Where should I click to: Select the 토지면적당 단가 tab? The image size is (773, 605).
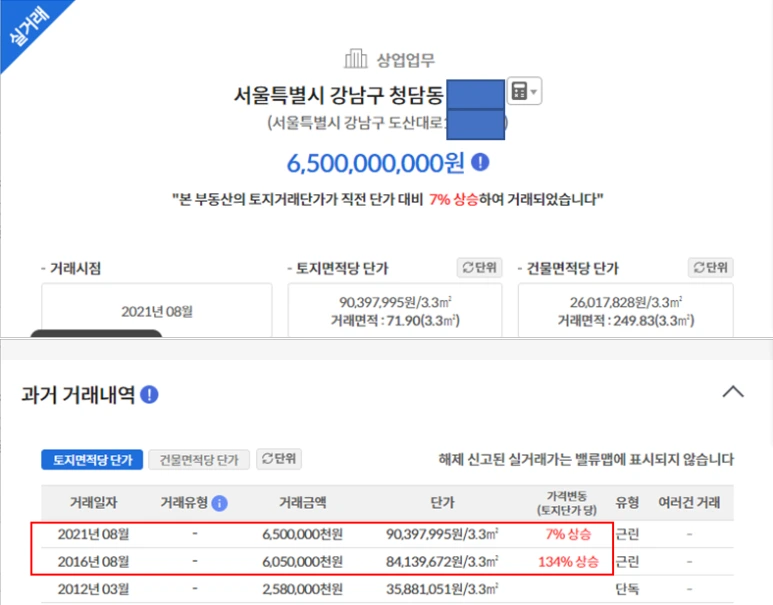[x=92, y=460]
